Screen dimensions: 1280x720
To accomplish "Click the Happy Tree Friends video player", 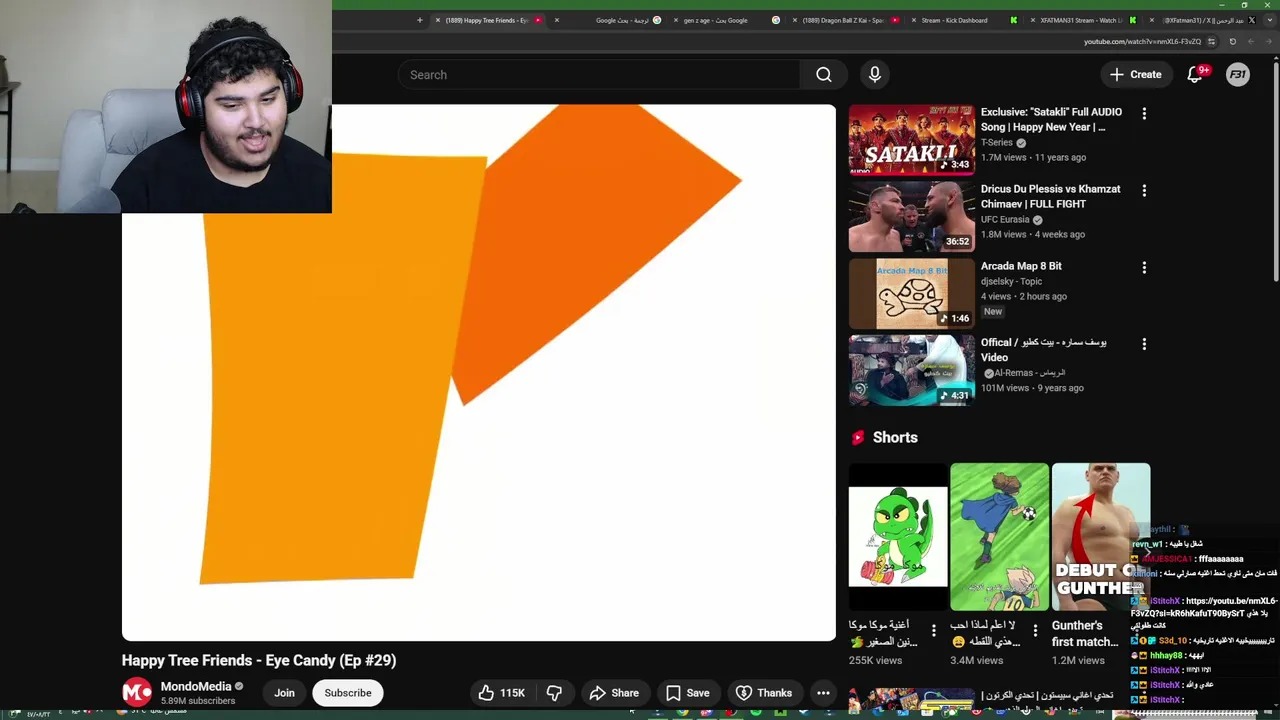I will click(478, 372).
